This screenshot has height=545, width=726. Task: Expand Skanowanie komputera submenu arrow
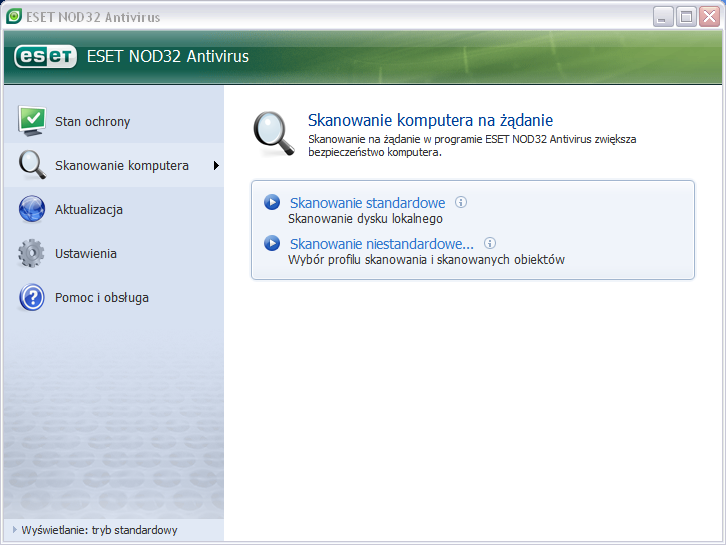216,165
